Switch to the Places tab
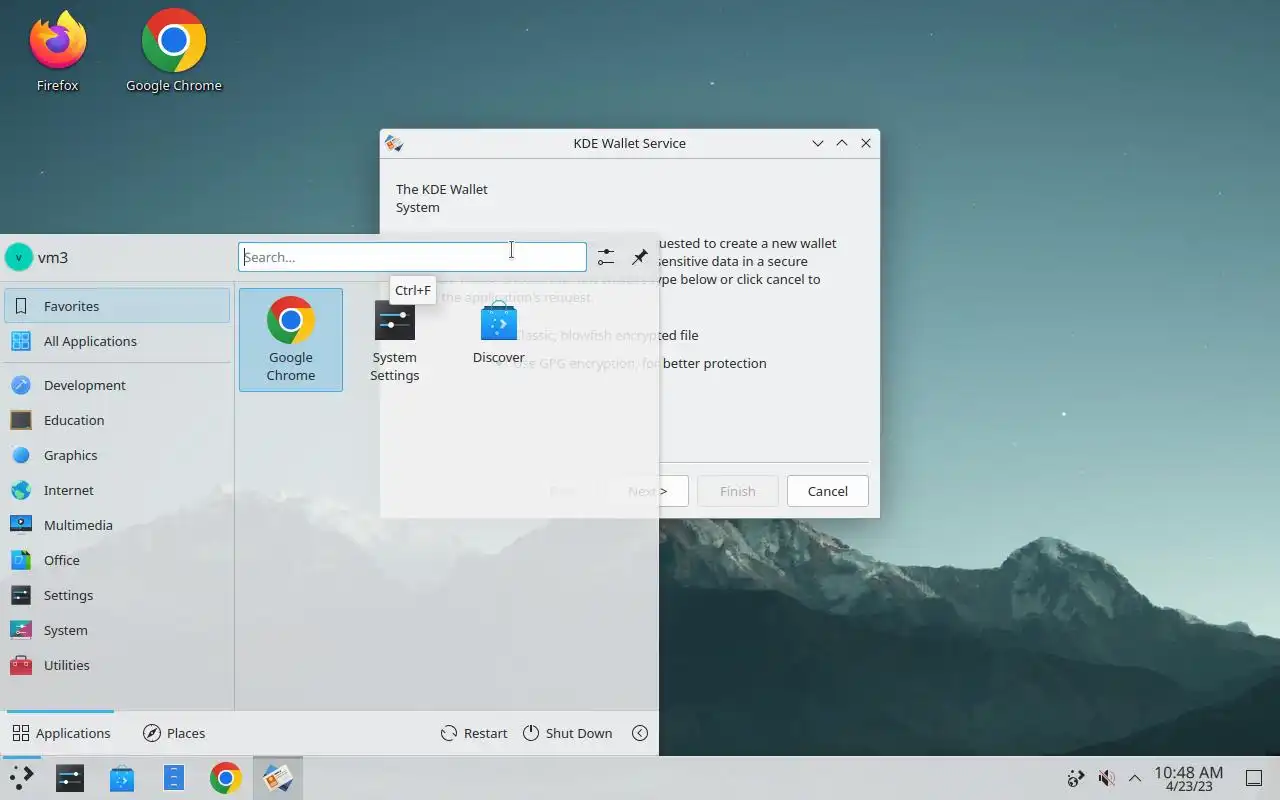Viewport: 1280px width, 800px height. [x=174, y=733]
